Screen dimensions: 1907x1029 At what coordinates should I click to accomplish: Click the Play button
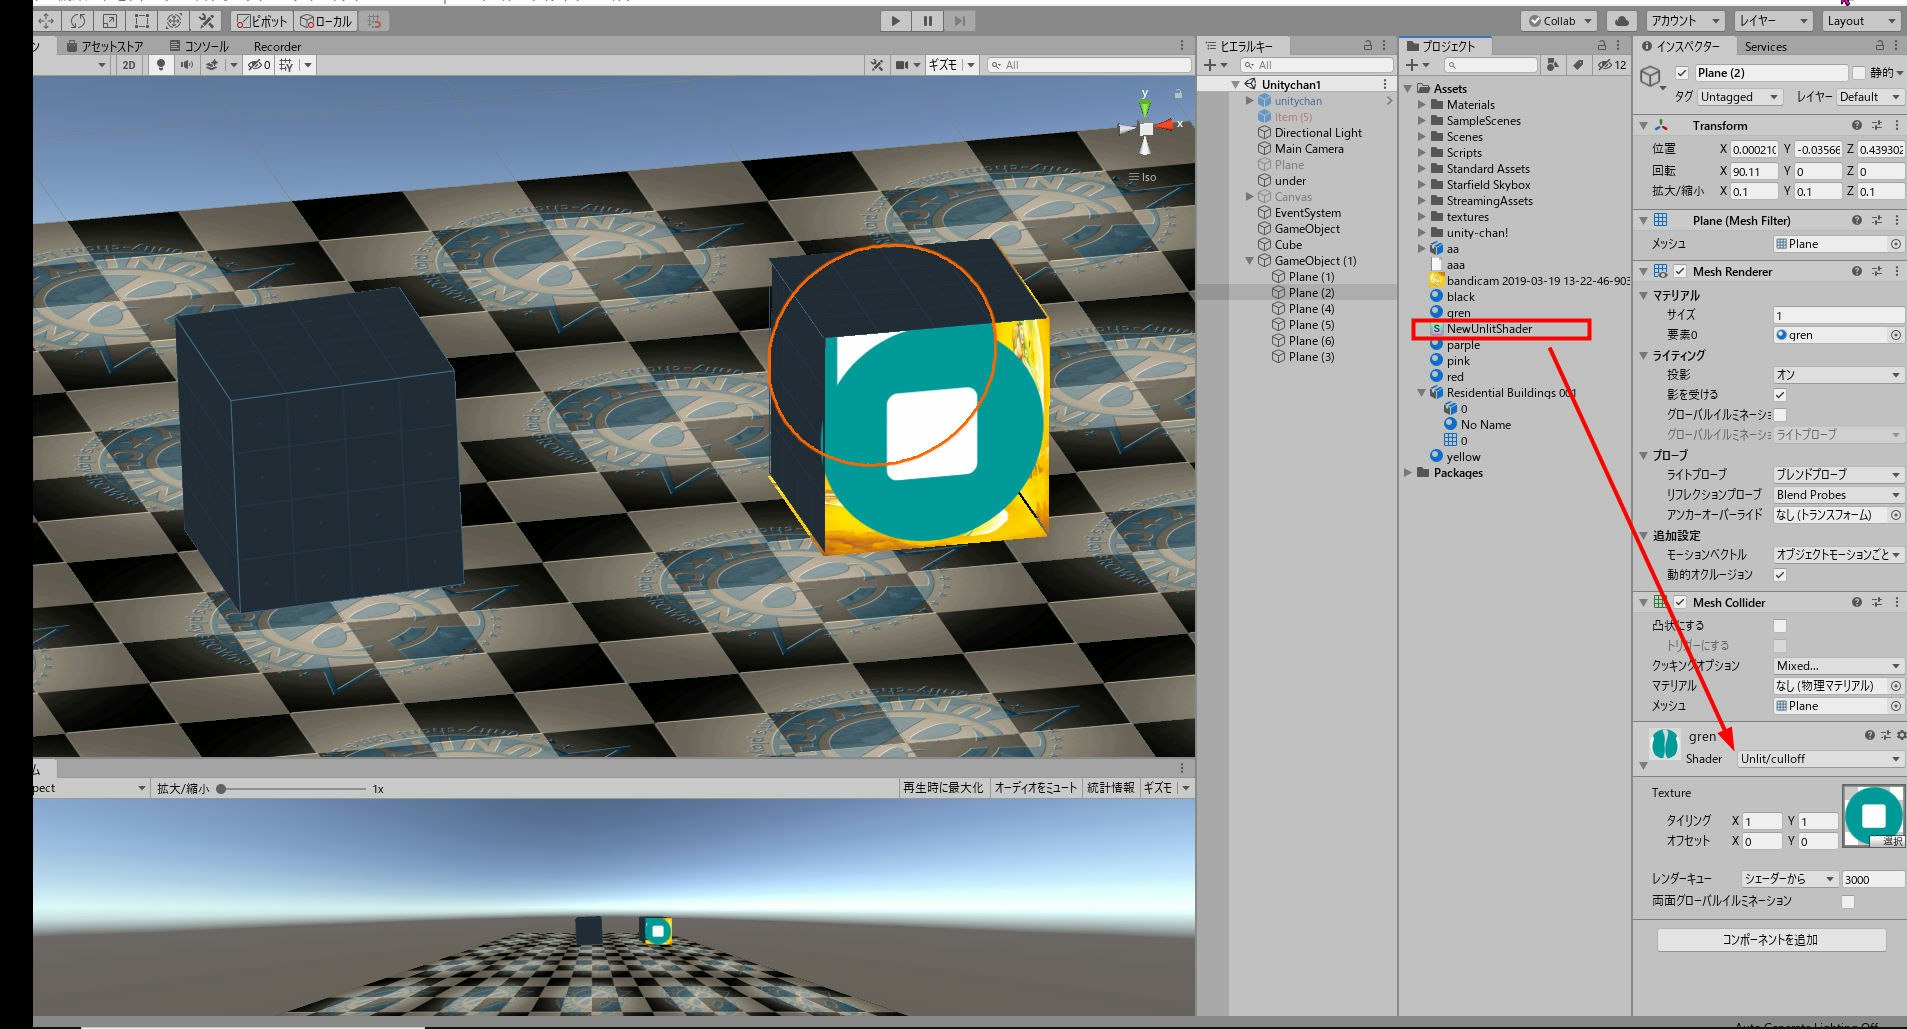click(895, 21)
